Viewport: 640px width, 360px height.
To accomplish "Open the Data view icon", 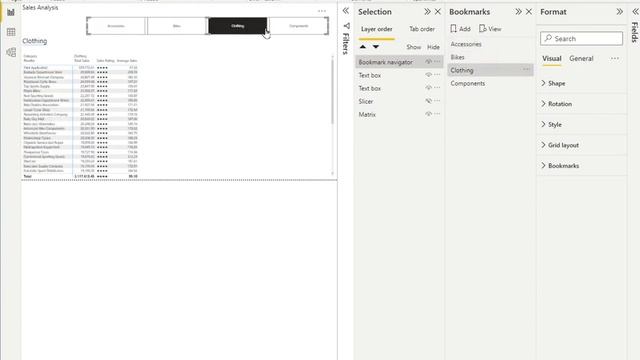I will pyautogui.click(x=11, y=32).
